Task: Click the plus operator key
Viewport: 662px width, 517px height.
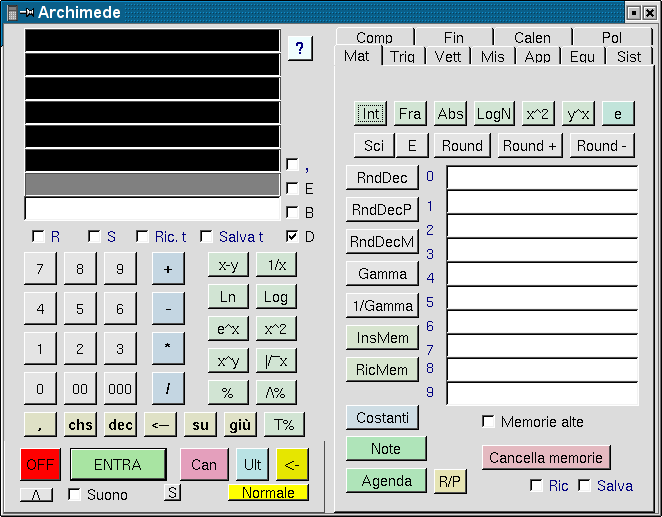Action: [168, 268]
